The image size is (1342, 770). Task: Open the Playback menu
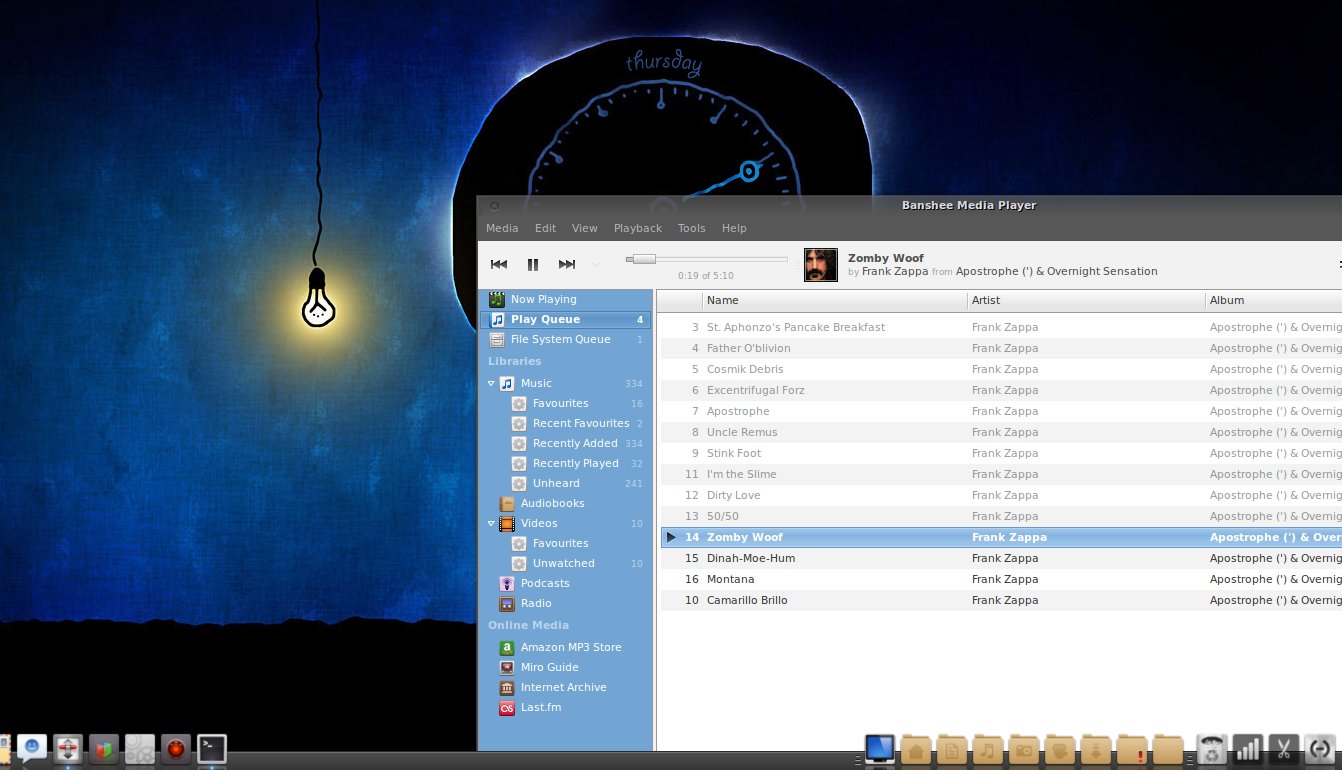coord(638,228)
